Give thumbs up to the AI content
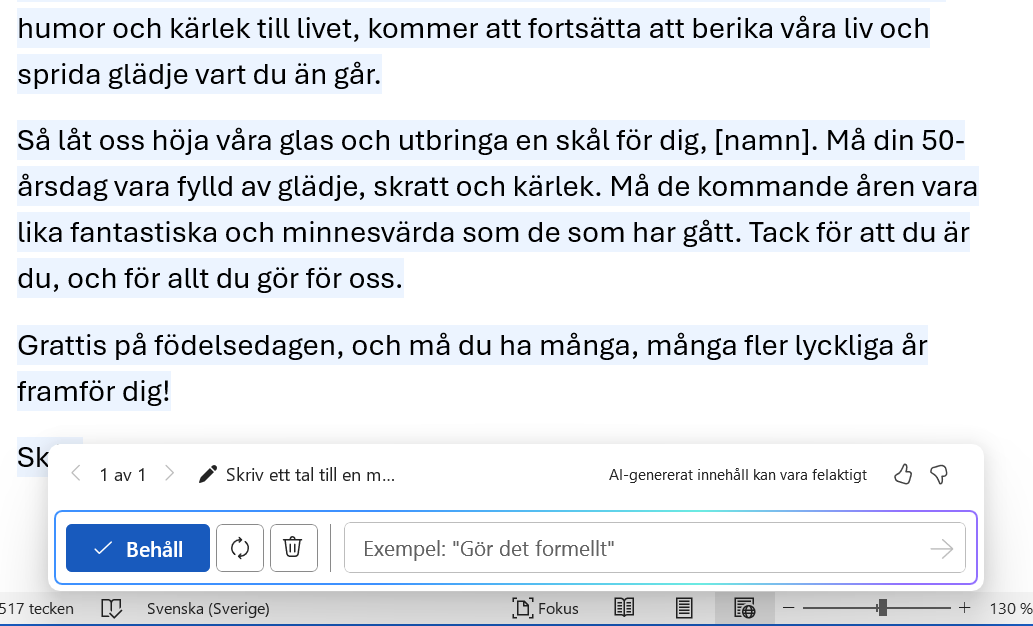Screen dimensions: 1033x626 click(x=903, y=474)
